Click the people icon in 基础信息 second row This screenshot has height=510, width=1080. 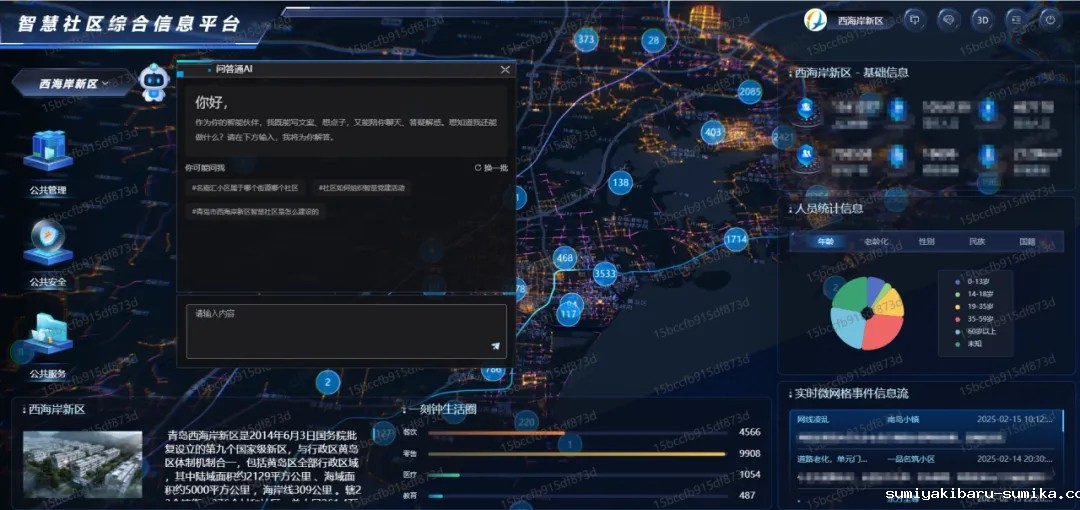[x=805, y=156]
